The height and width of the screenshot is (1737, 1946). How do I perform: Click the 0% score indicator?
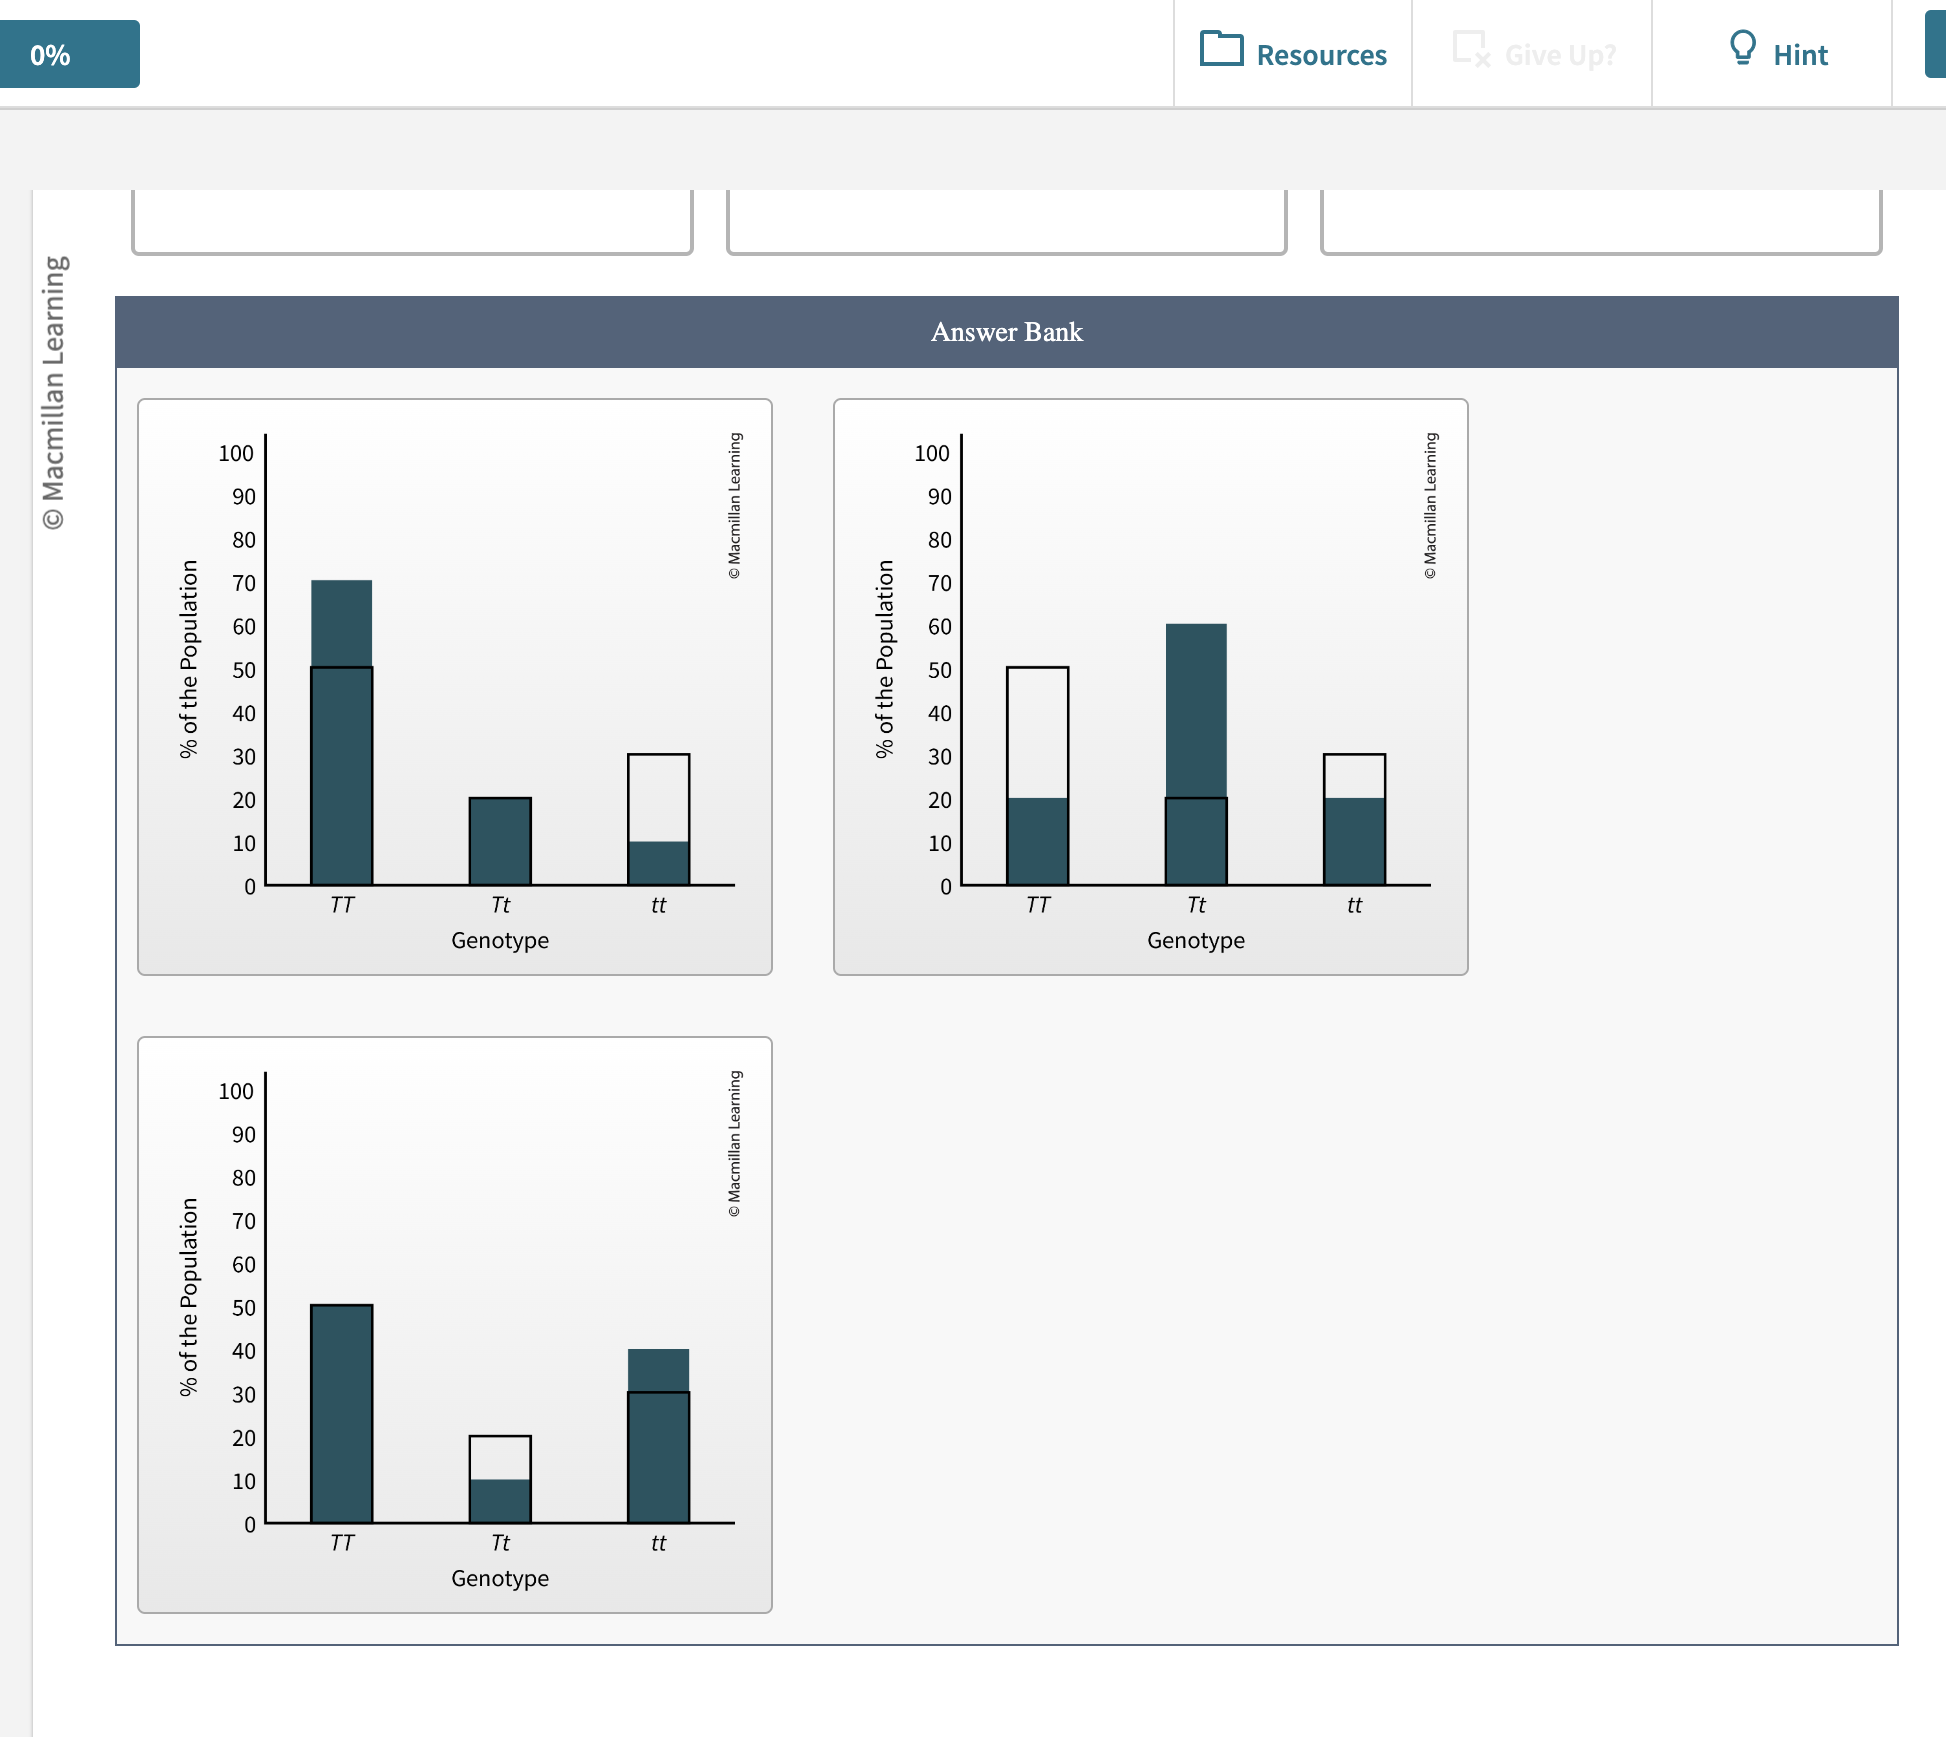[x=69, y=54]
